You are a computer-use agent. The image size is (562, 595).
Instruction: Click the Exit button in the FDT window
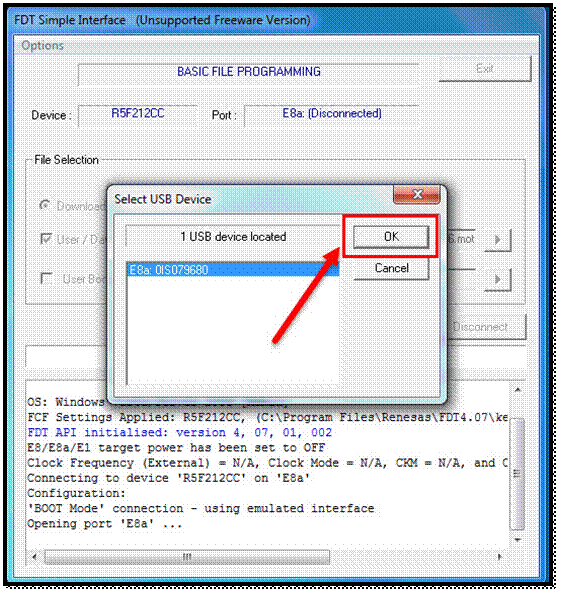(x=485, y=69)
